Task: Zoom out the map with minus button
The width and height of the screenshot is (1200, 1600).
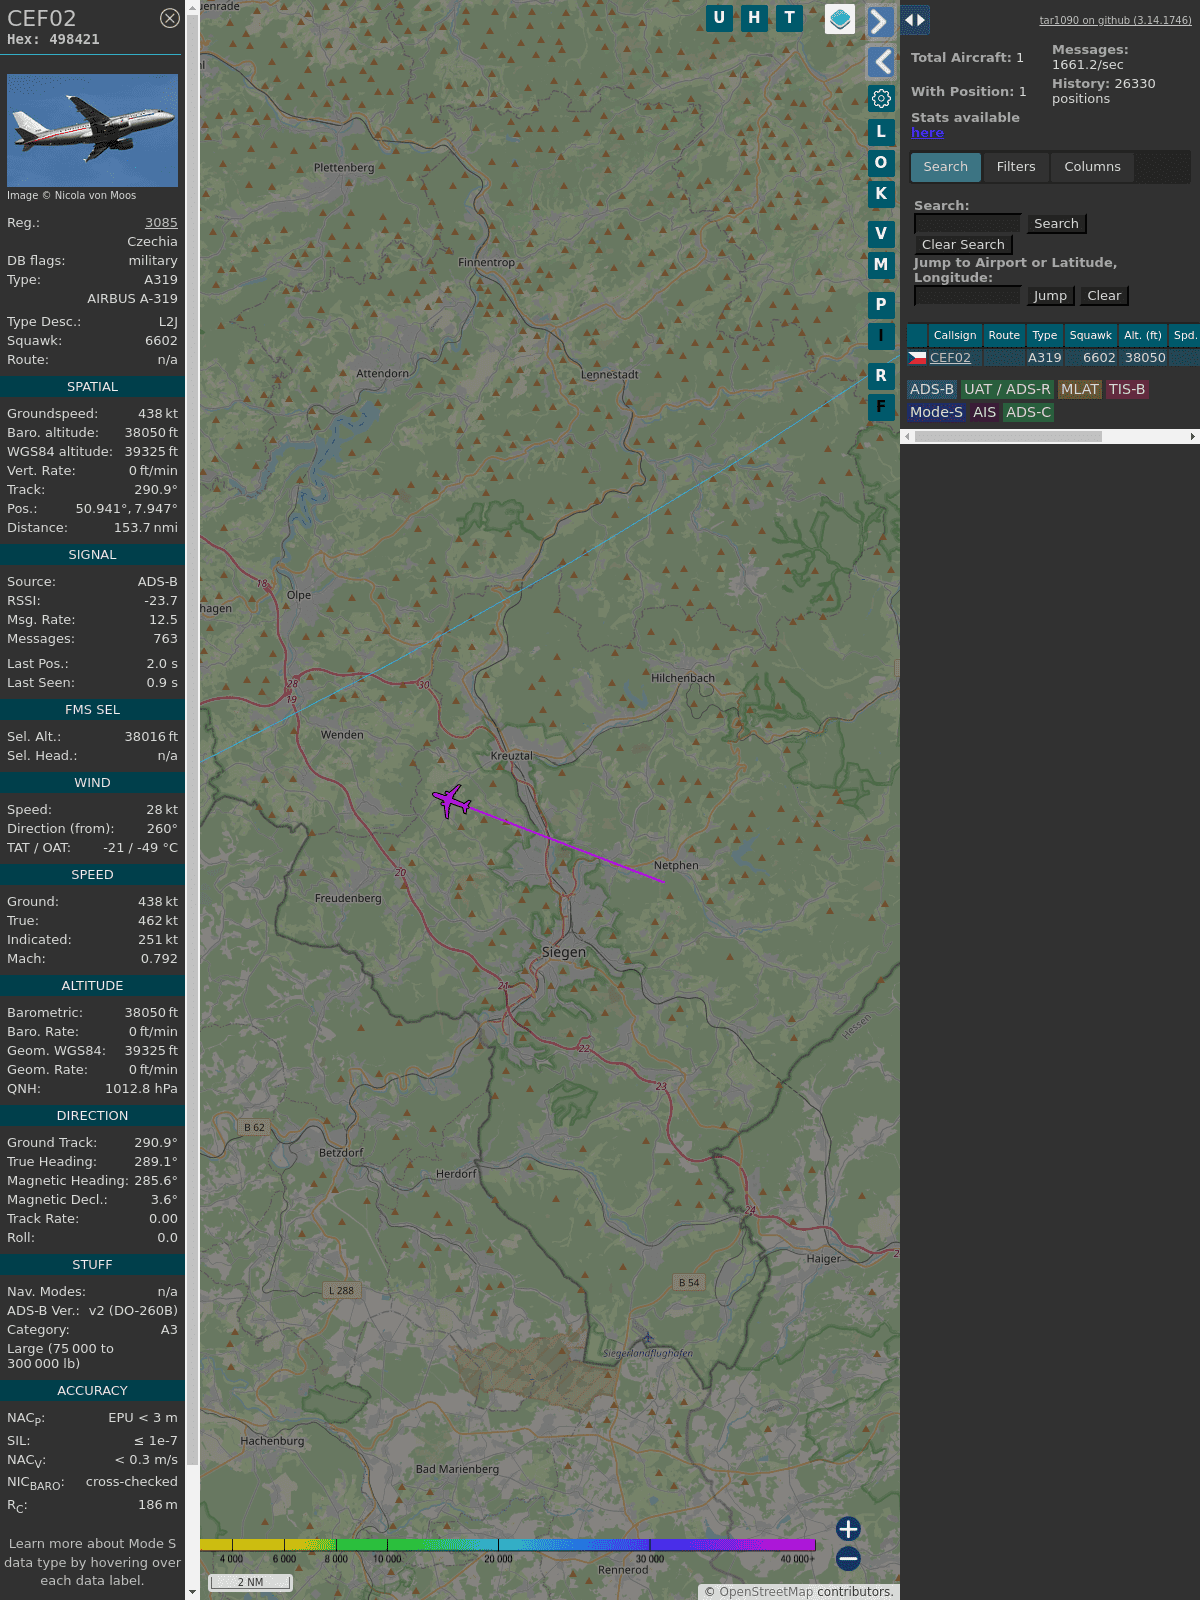Action: [x=848, y=1558]
